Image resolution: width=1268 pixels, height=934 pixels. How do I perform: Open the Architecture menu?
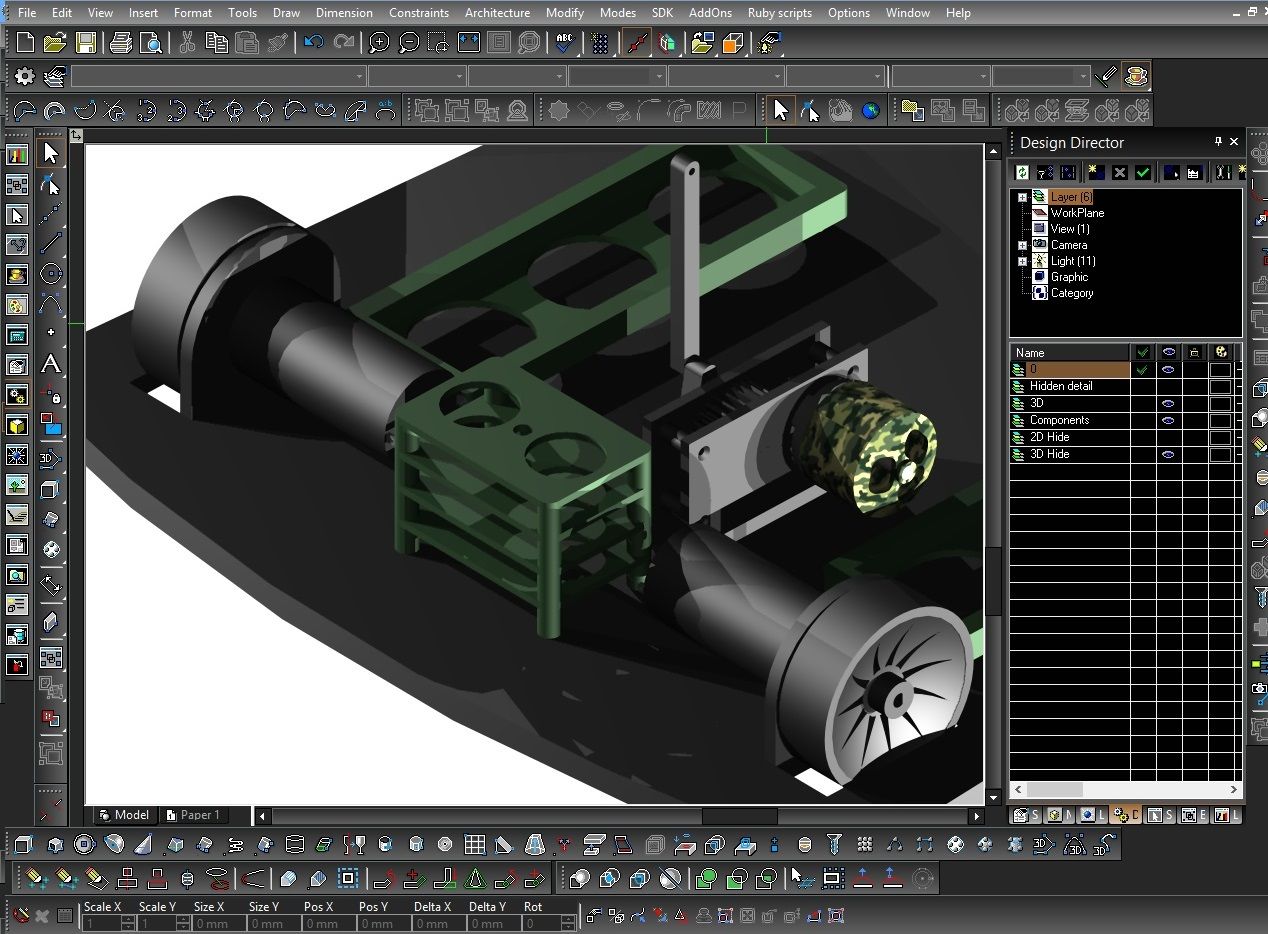[497, 13]
